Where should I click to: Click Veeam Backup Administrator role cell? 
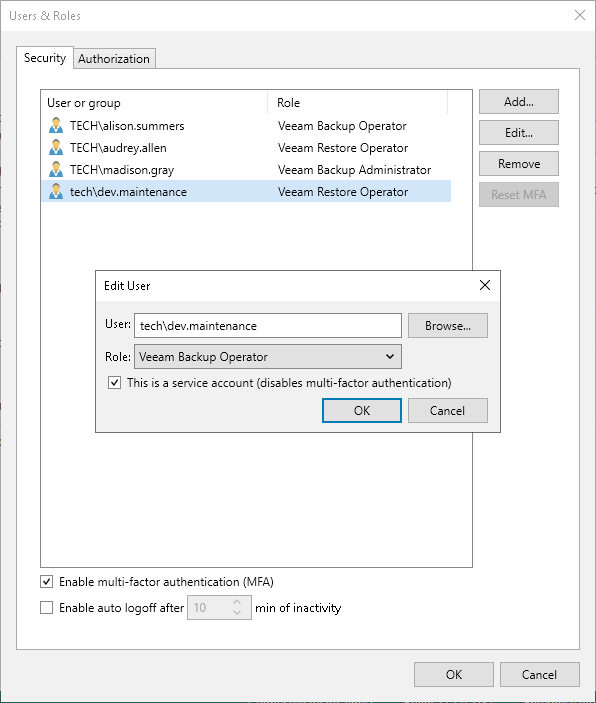354,170
